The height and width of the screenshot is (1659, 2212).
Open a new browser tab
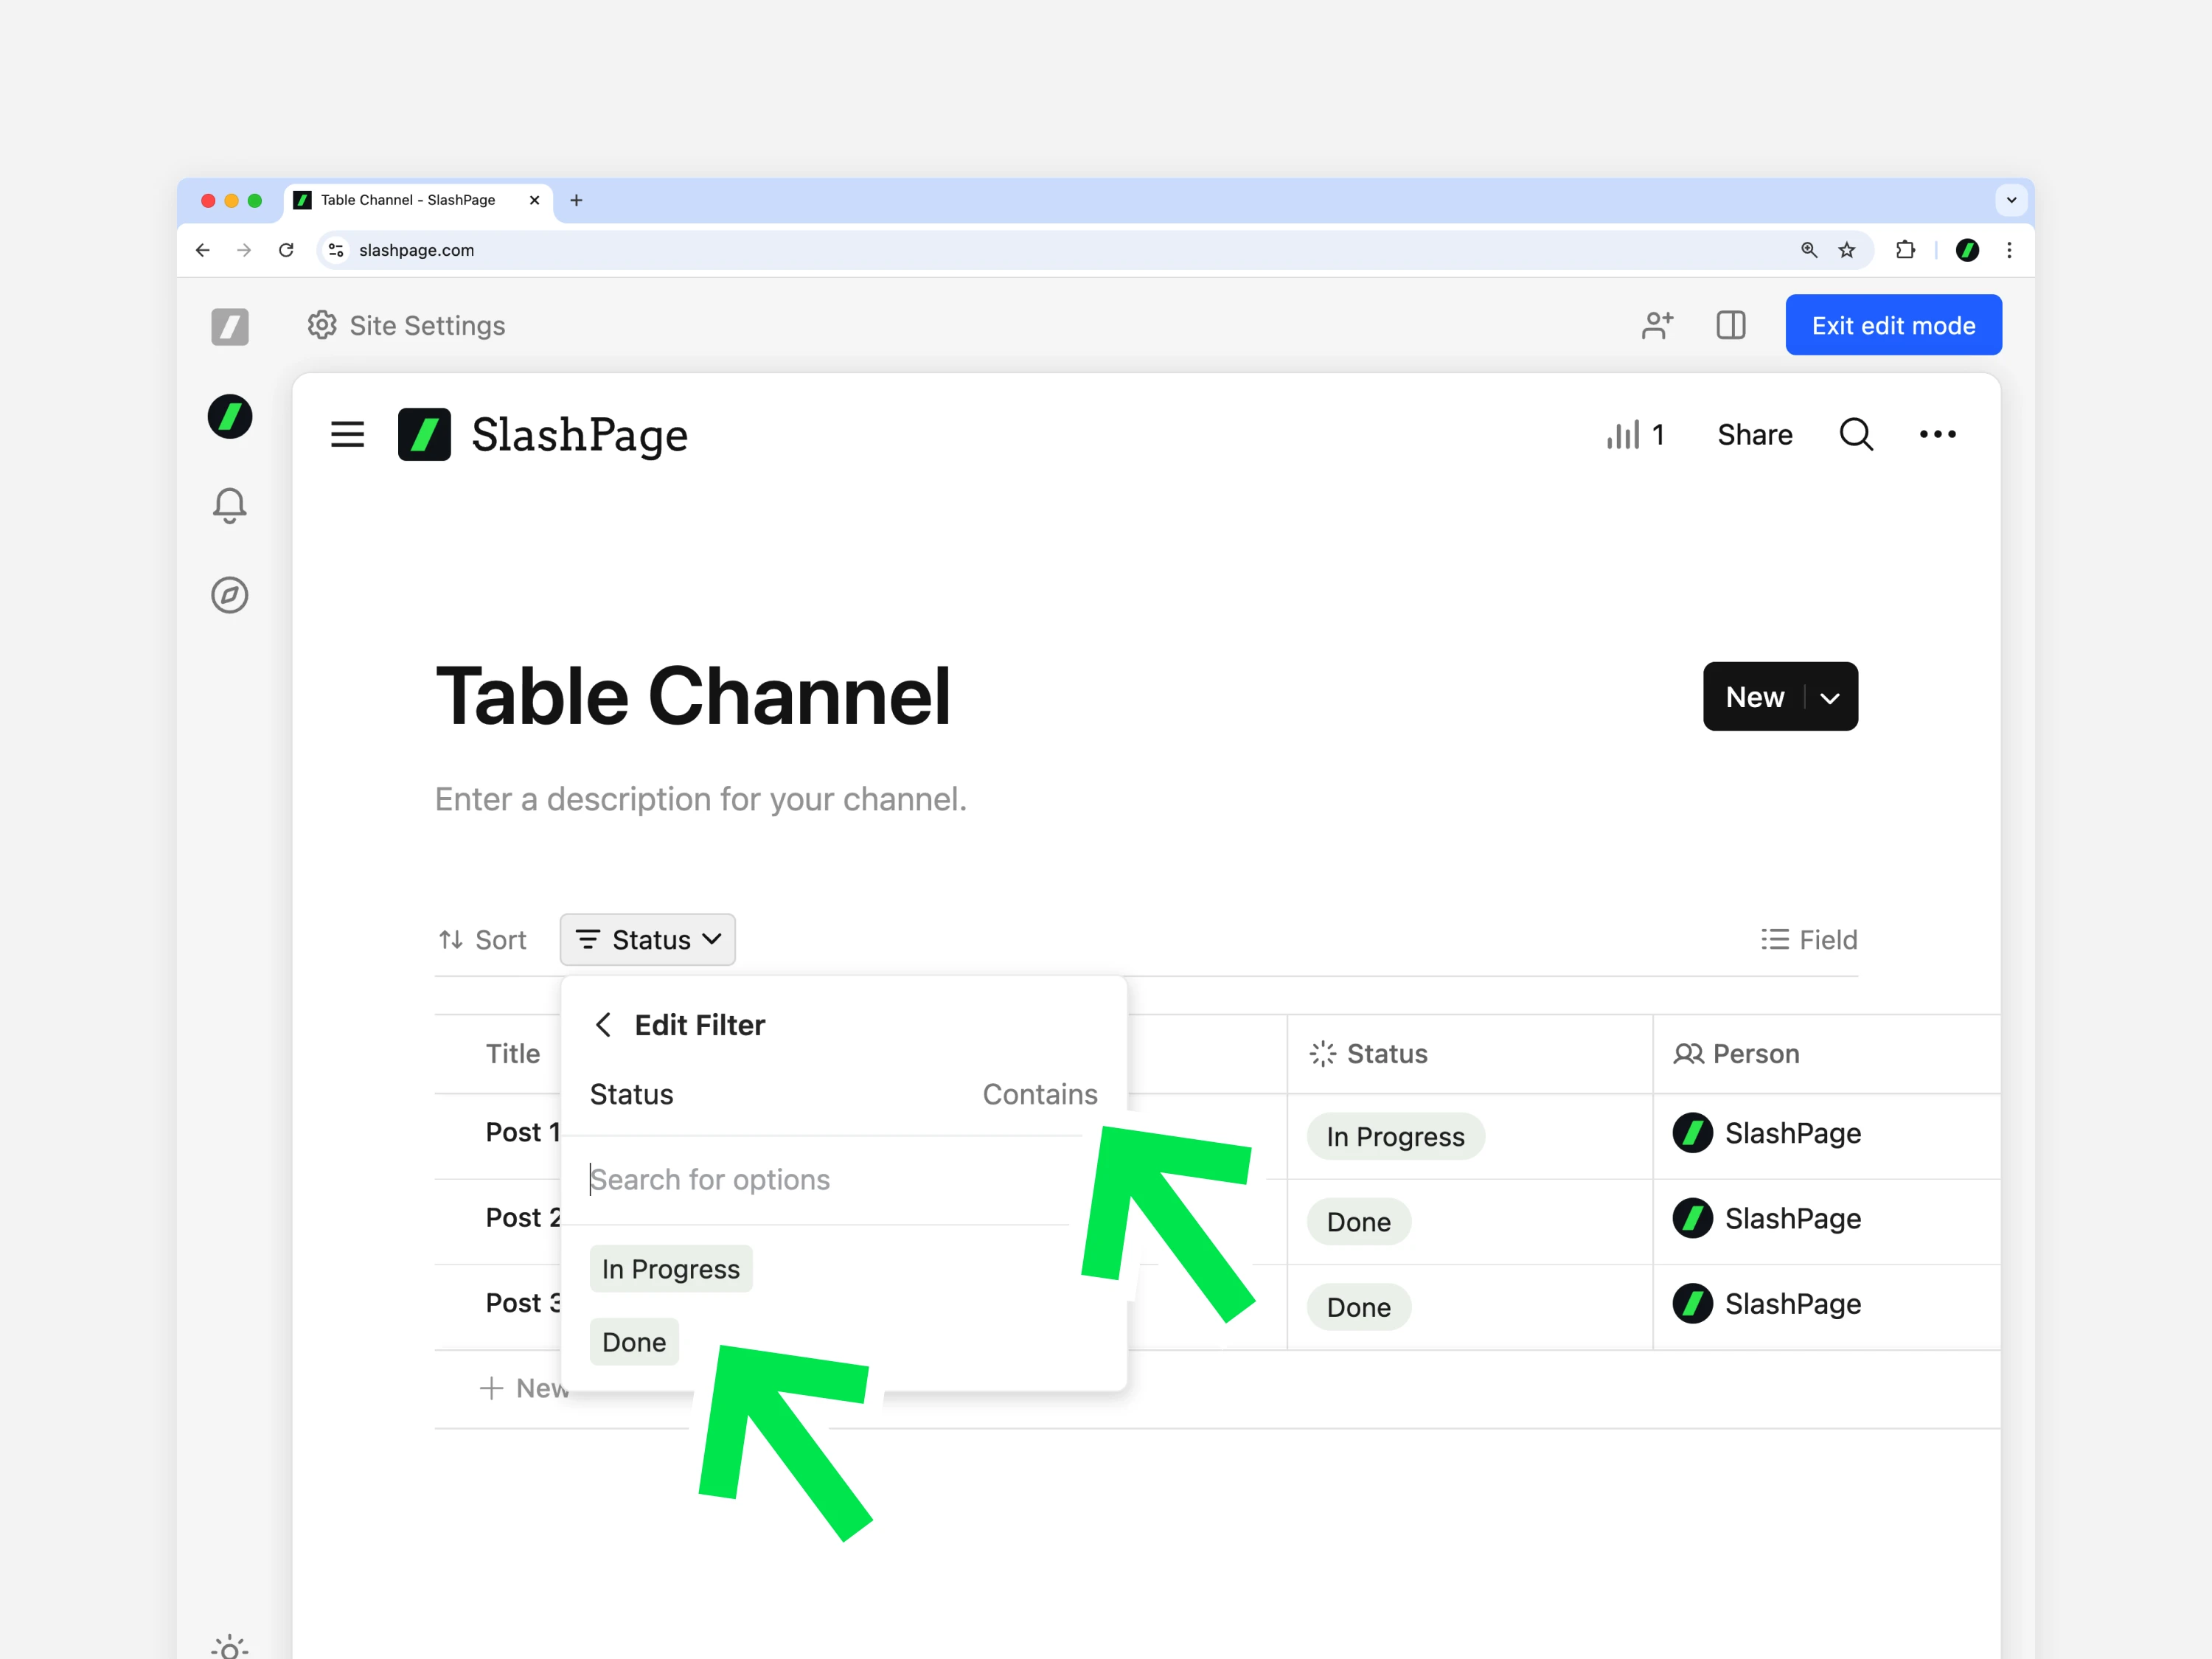pyautogui.click(x=576, y=200)
